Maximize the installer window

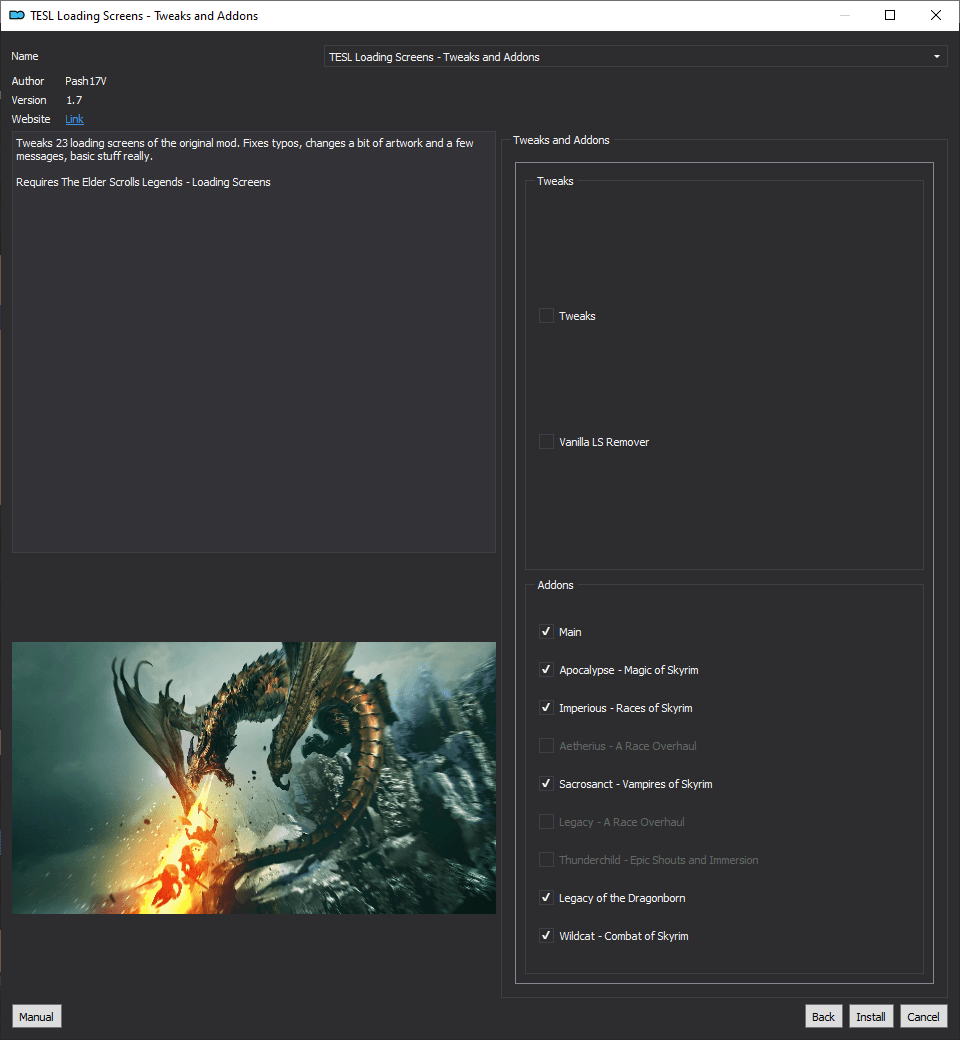tap(890, 15)
